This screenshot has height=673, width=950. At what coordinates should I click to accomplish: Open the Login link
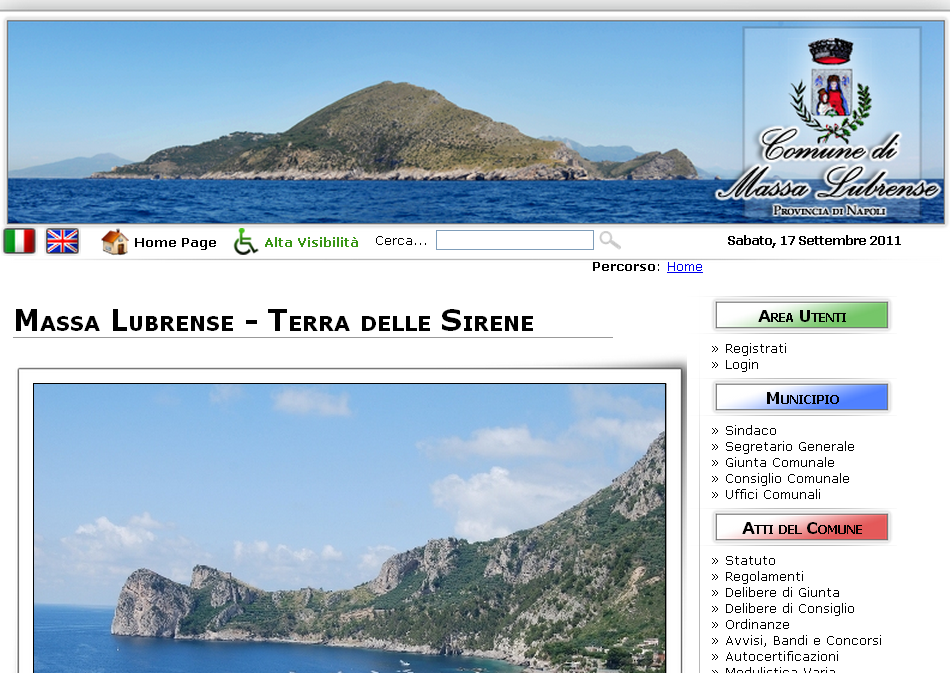tap(742, 365)
